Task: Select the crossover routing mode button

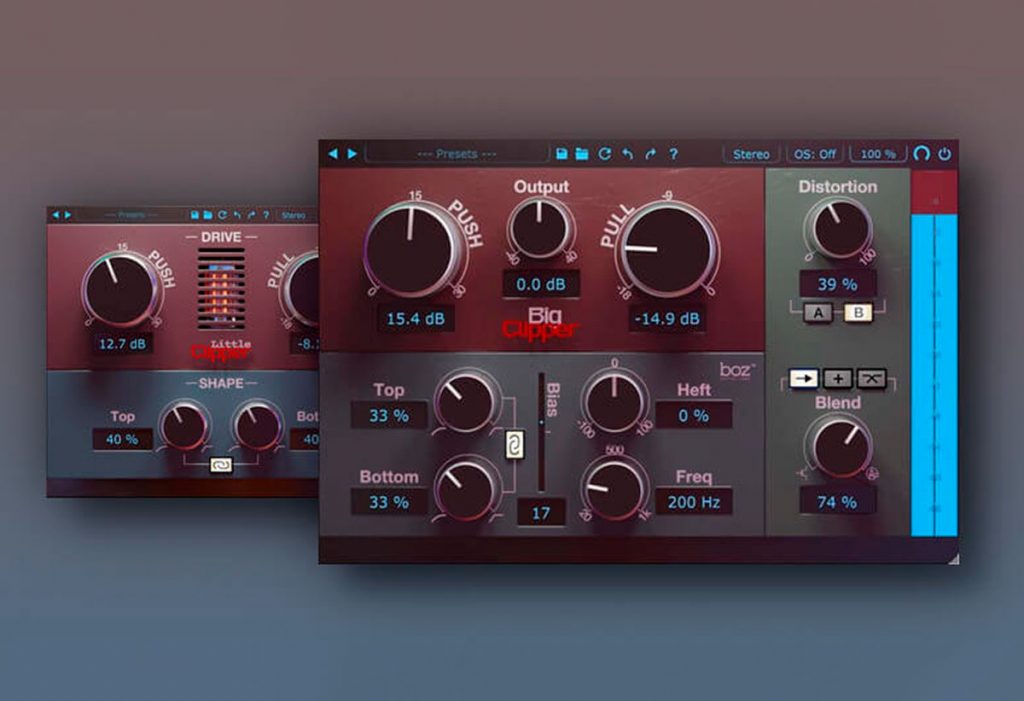Action: (x=872, y=378)
